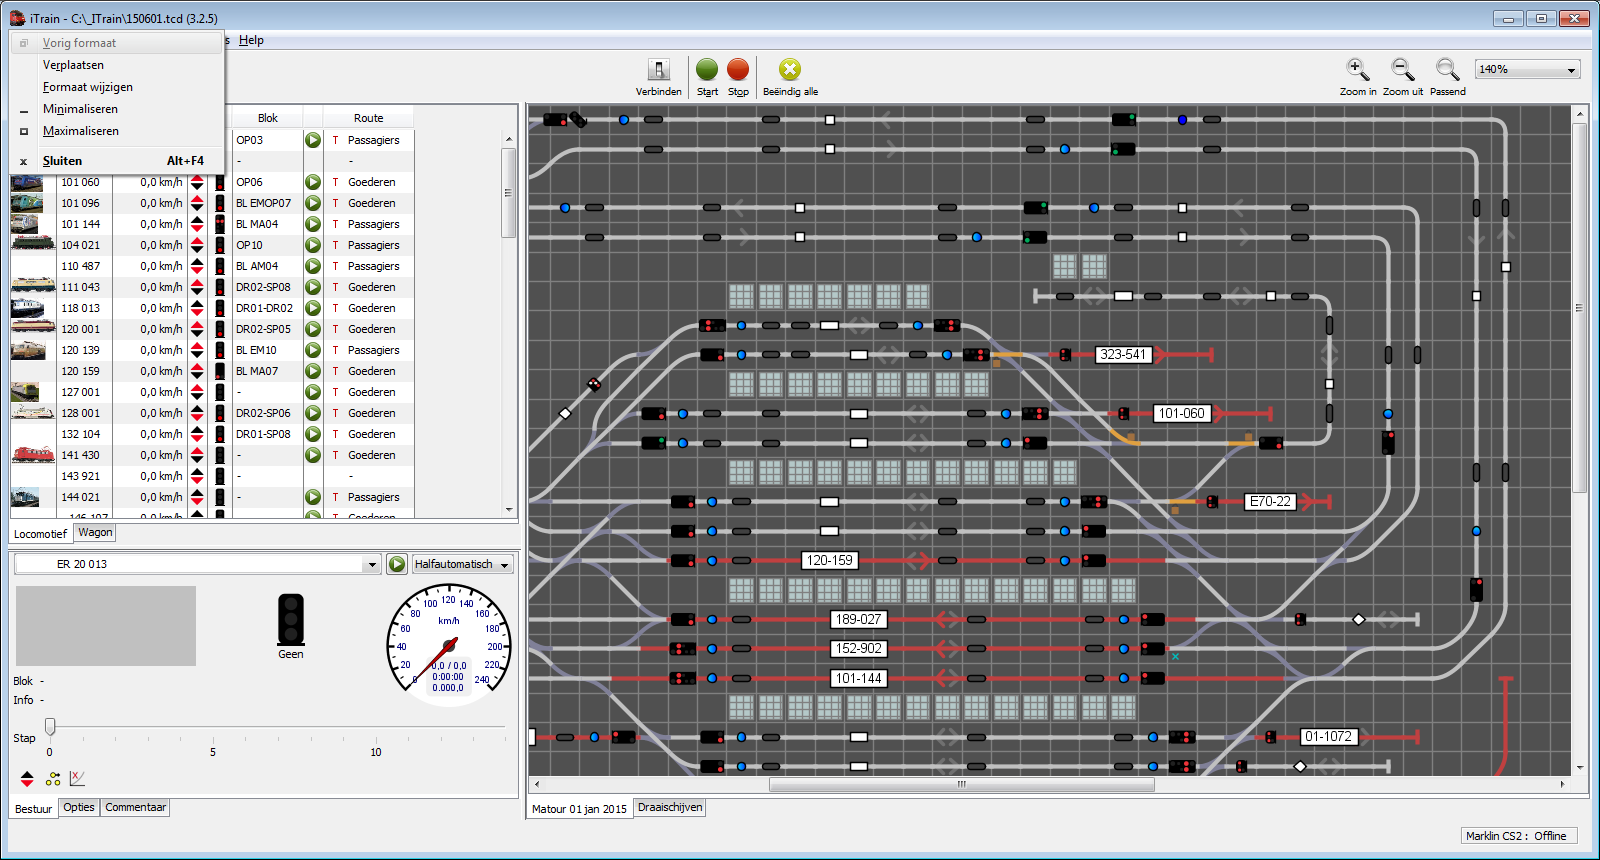Switch to the Draaischijven tab
The width and height of the screenshot is (1600, 860).
tap(670, 807)
